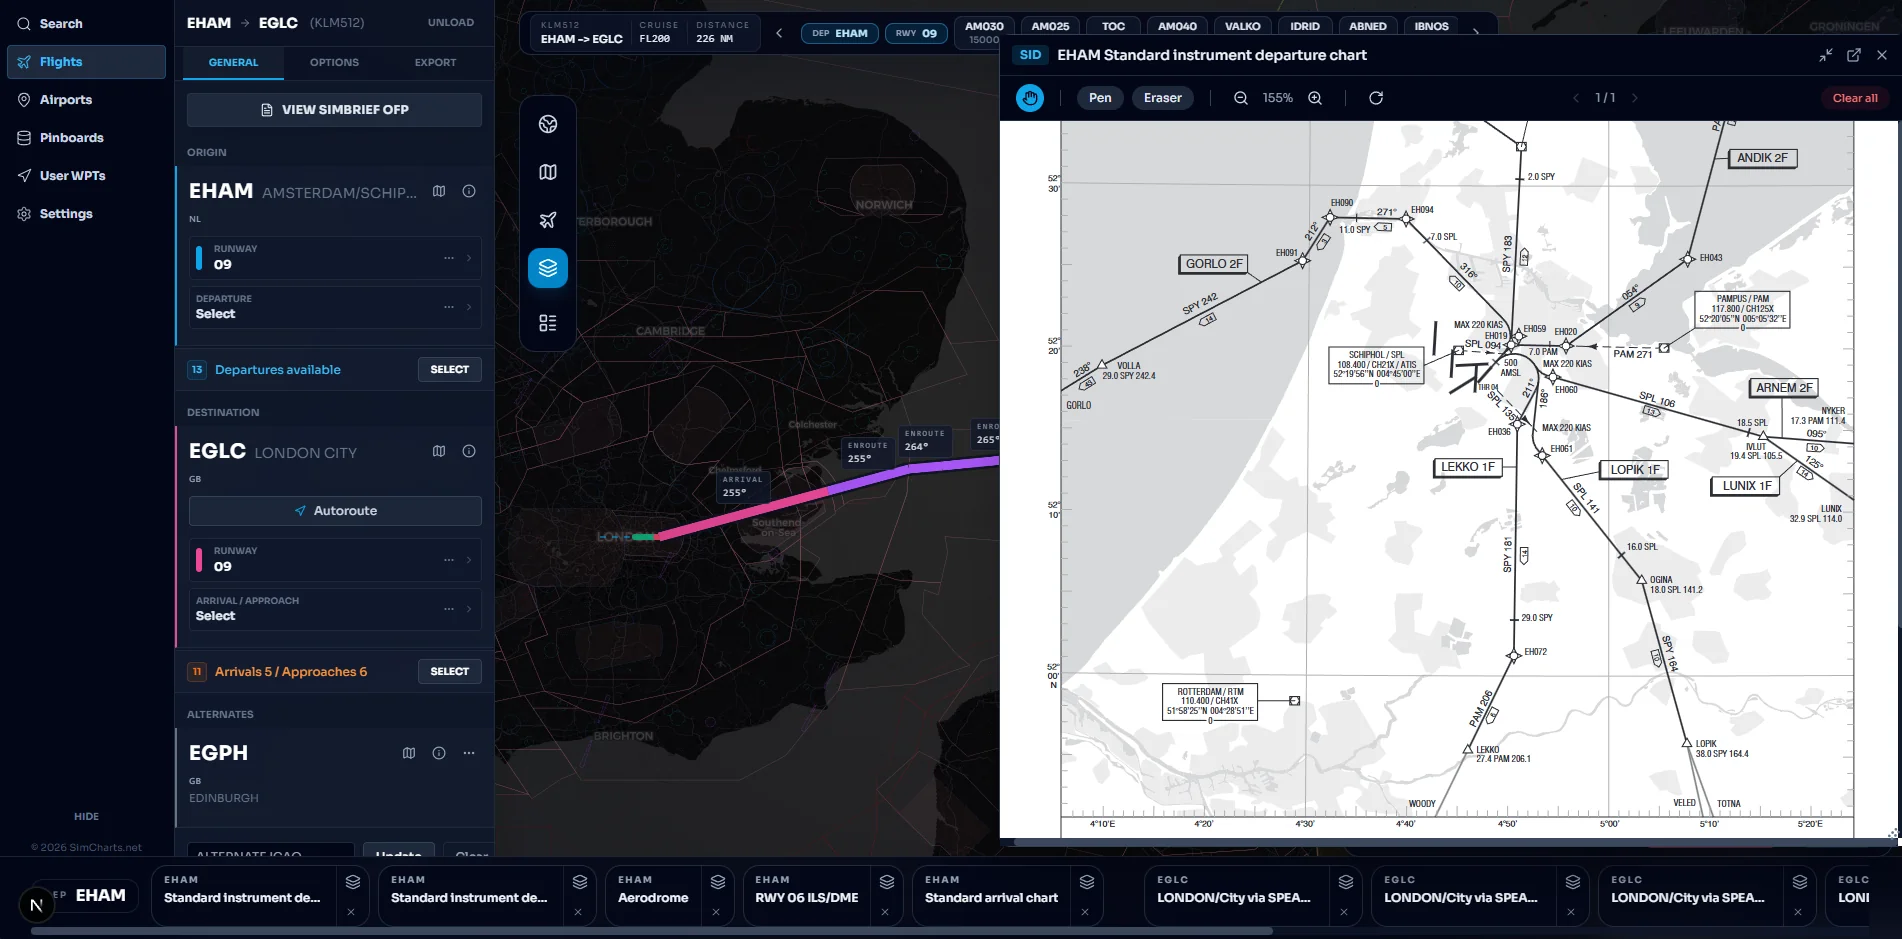Click the Autoroute button
The height and width of the screenshot is (939, 1902).
pos(335,511)
